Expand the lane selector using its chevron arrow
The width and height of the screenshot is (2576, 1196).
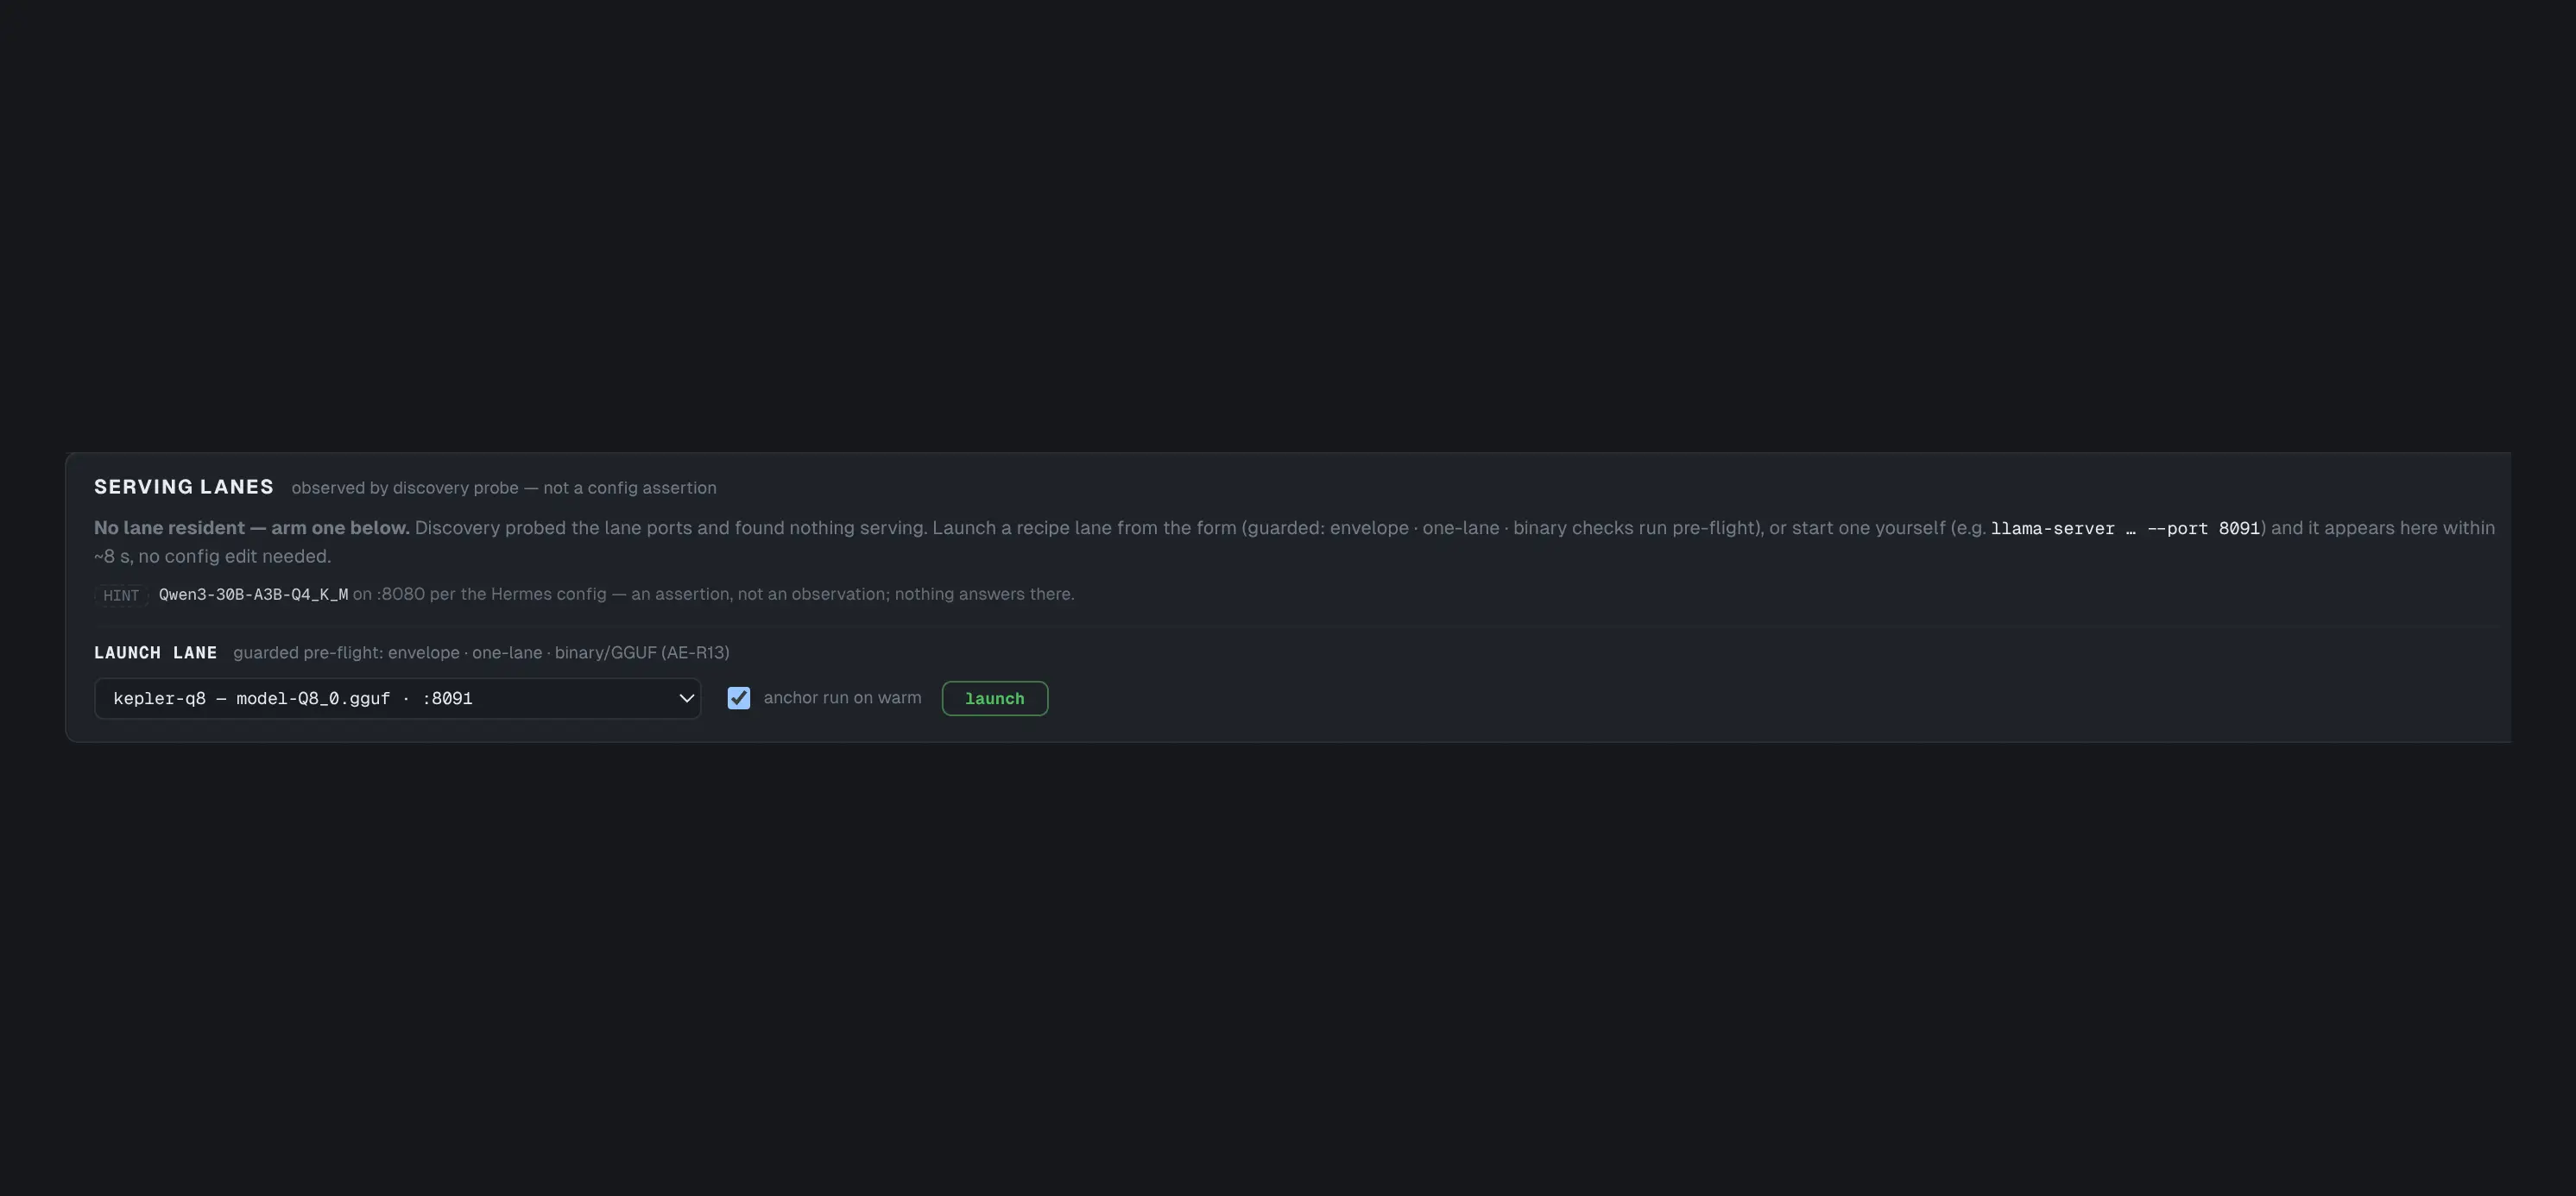(x=686, y=698)
